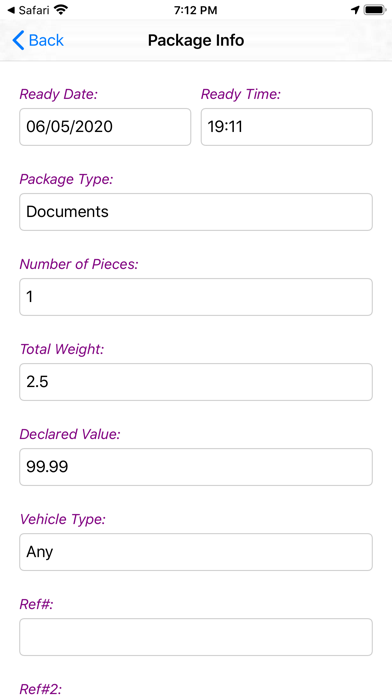This screenshot has width=392, height=696.
Task: Return to Safari via status bar arrow
Action: point(12,10)
